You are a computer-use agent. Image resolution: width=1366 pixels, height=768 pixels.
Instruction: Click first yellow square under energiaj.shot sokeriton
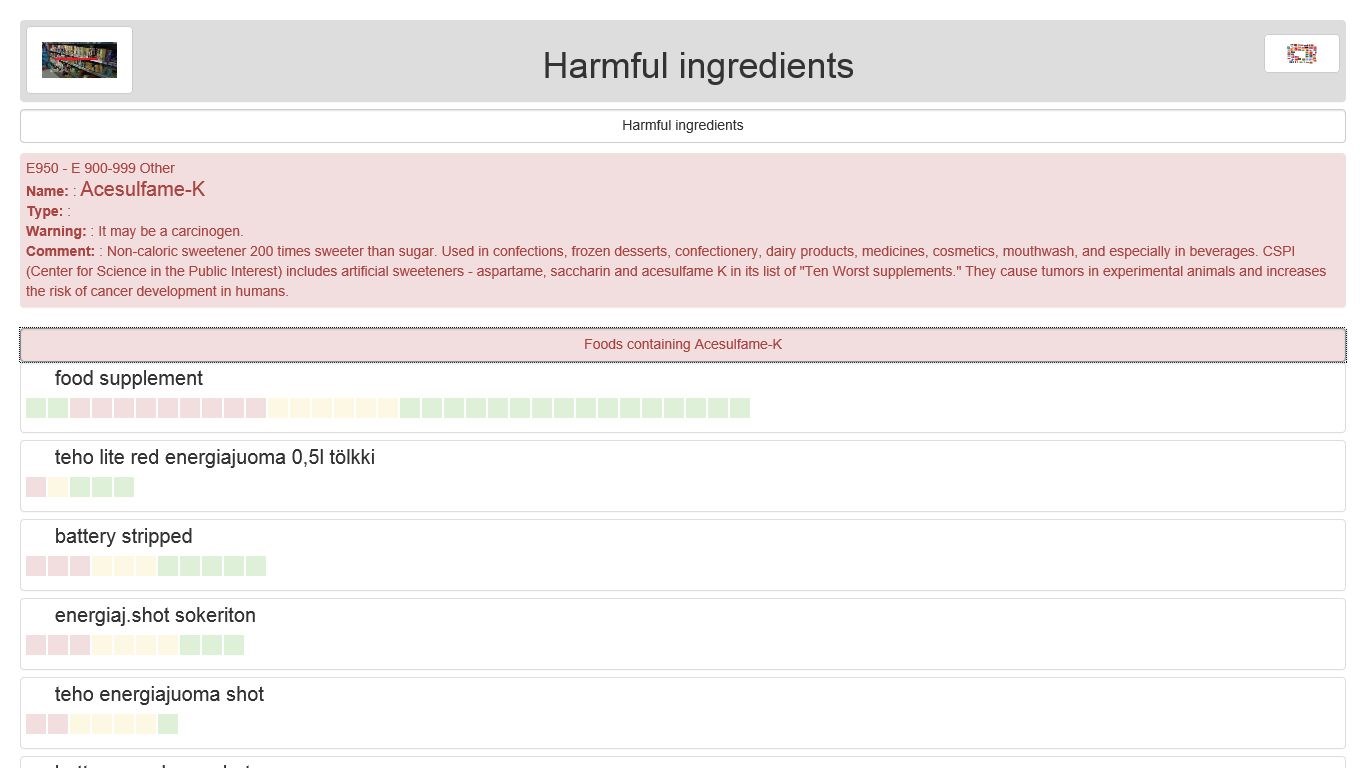[102, 645]
